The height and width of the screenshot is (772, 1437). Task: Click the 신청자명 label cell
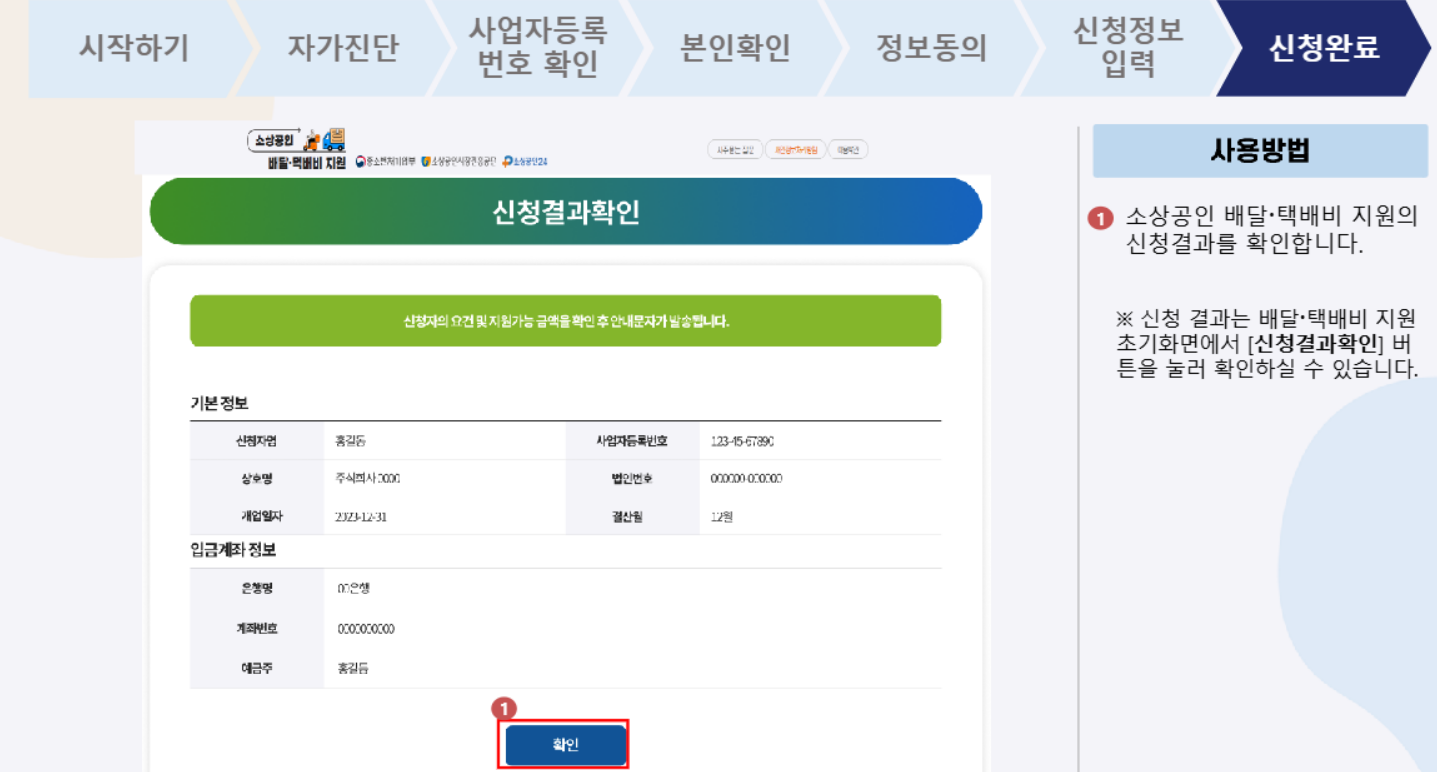[x=256, y=441]
